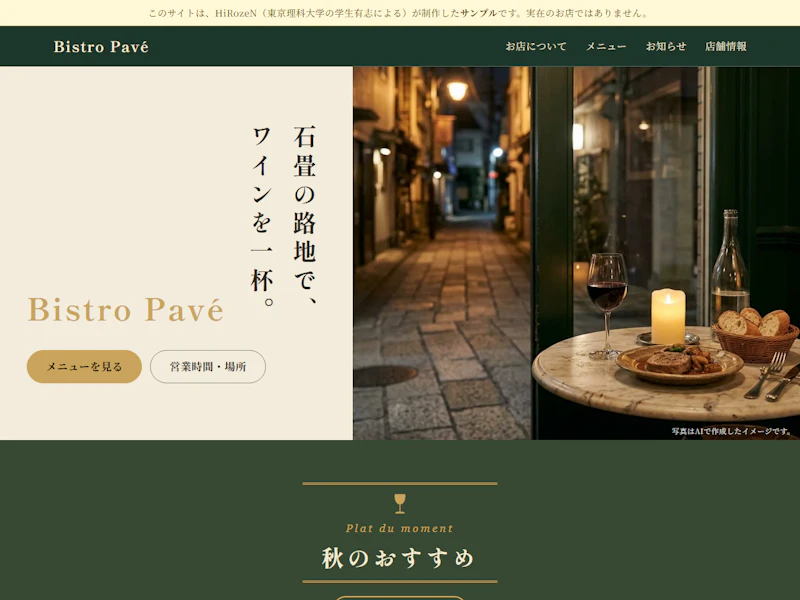Open the メニュー navigation link
This screenshot has width=800, height=600.
coord(606,46)
